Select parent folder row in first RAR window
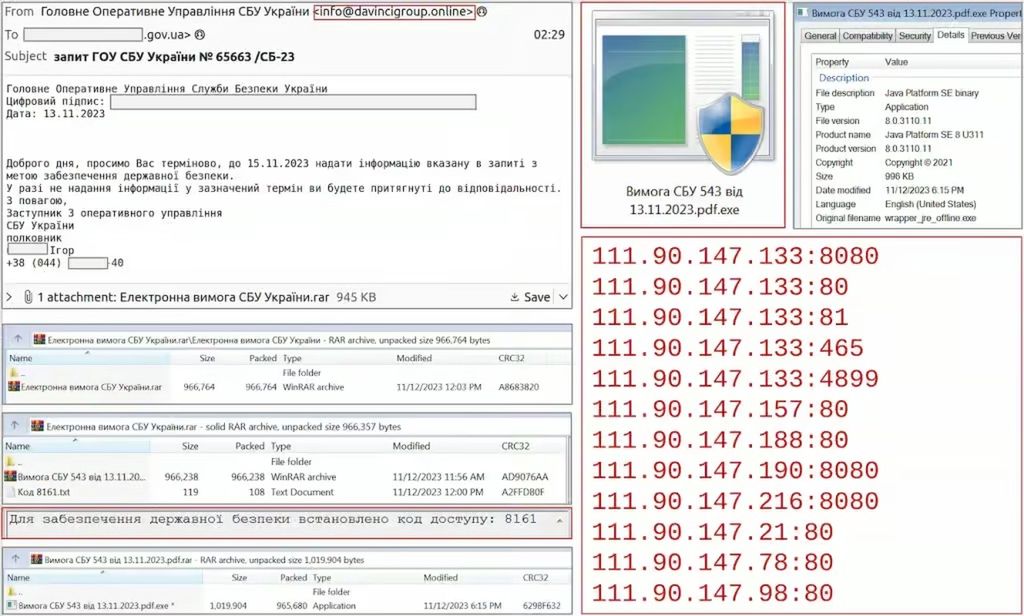The height and width of the screenshot is (616, 1024). [287, 372]
